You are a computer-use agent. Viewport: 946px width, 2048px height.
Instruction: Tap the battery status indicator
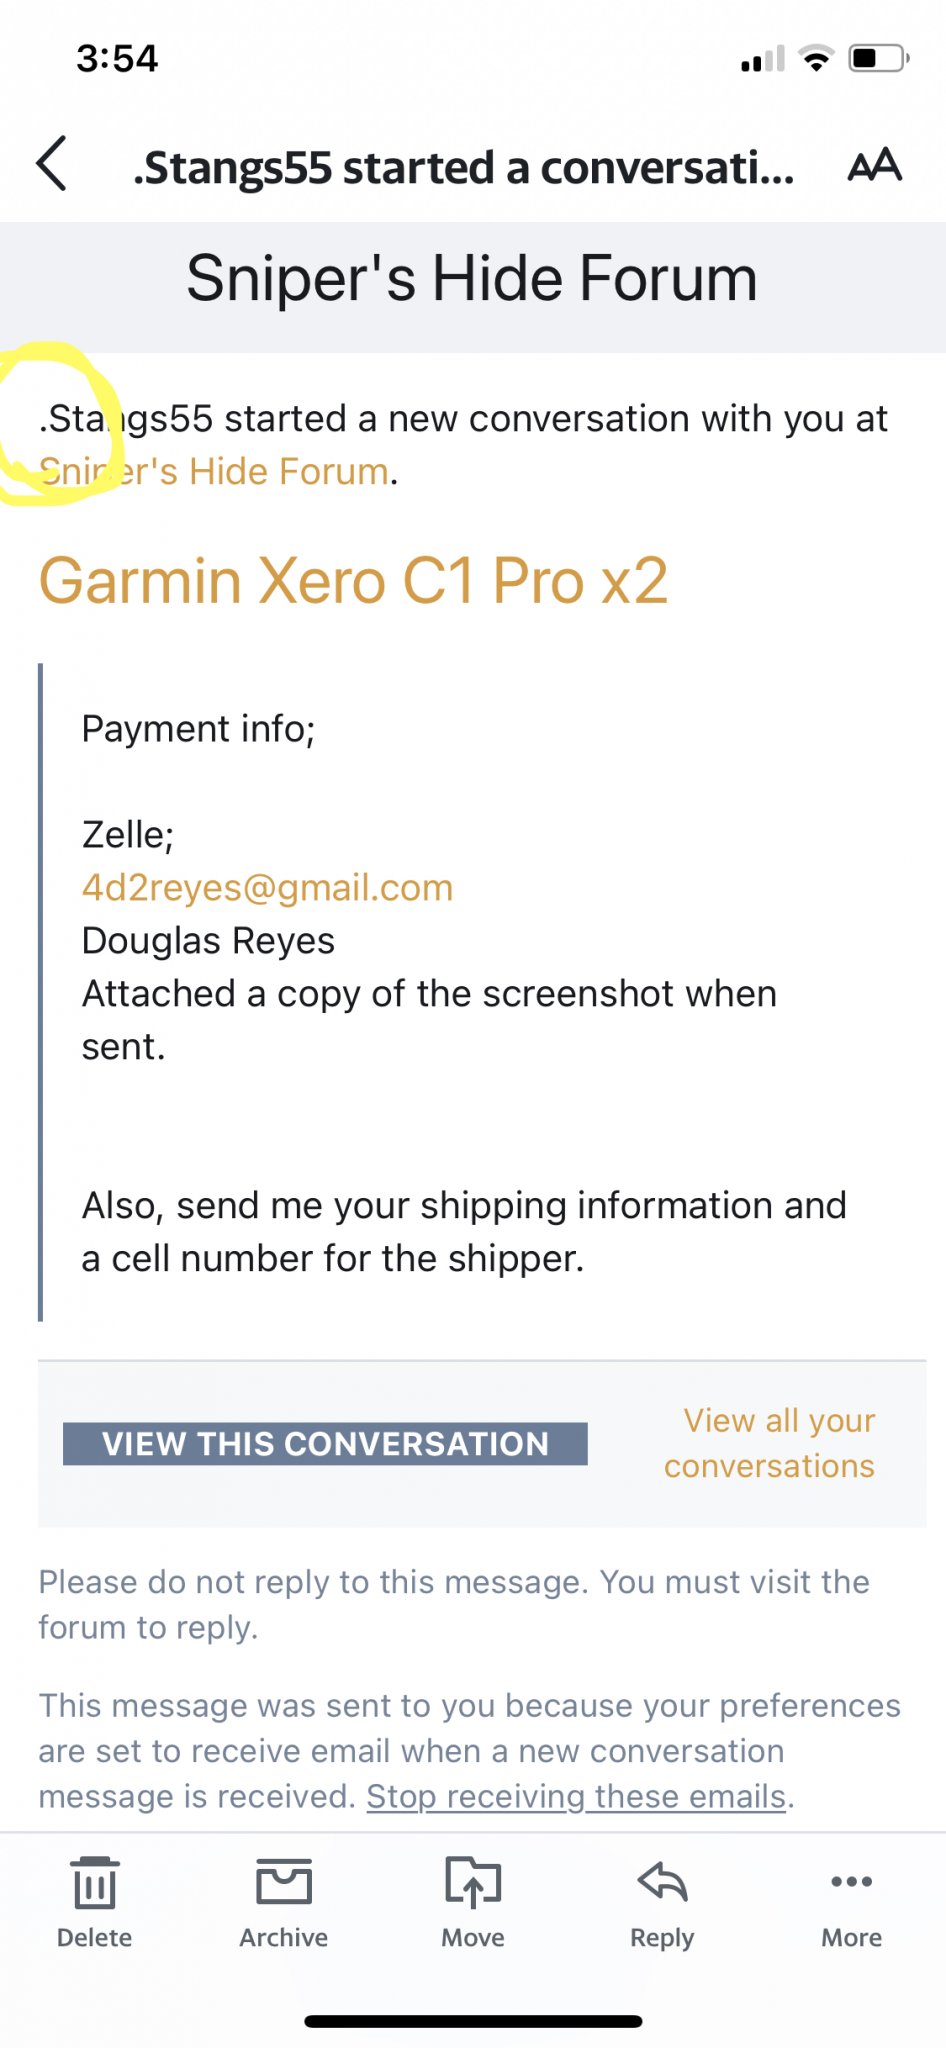tap(879, 59)
